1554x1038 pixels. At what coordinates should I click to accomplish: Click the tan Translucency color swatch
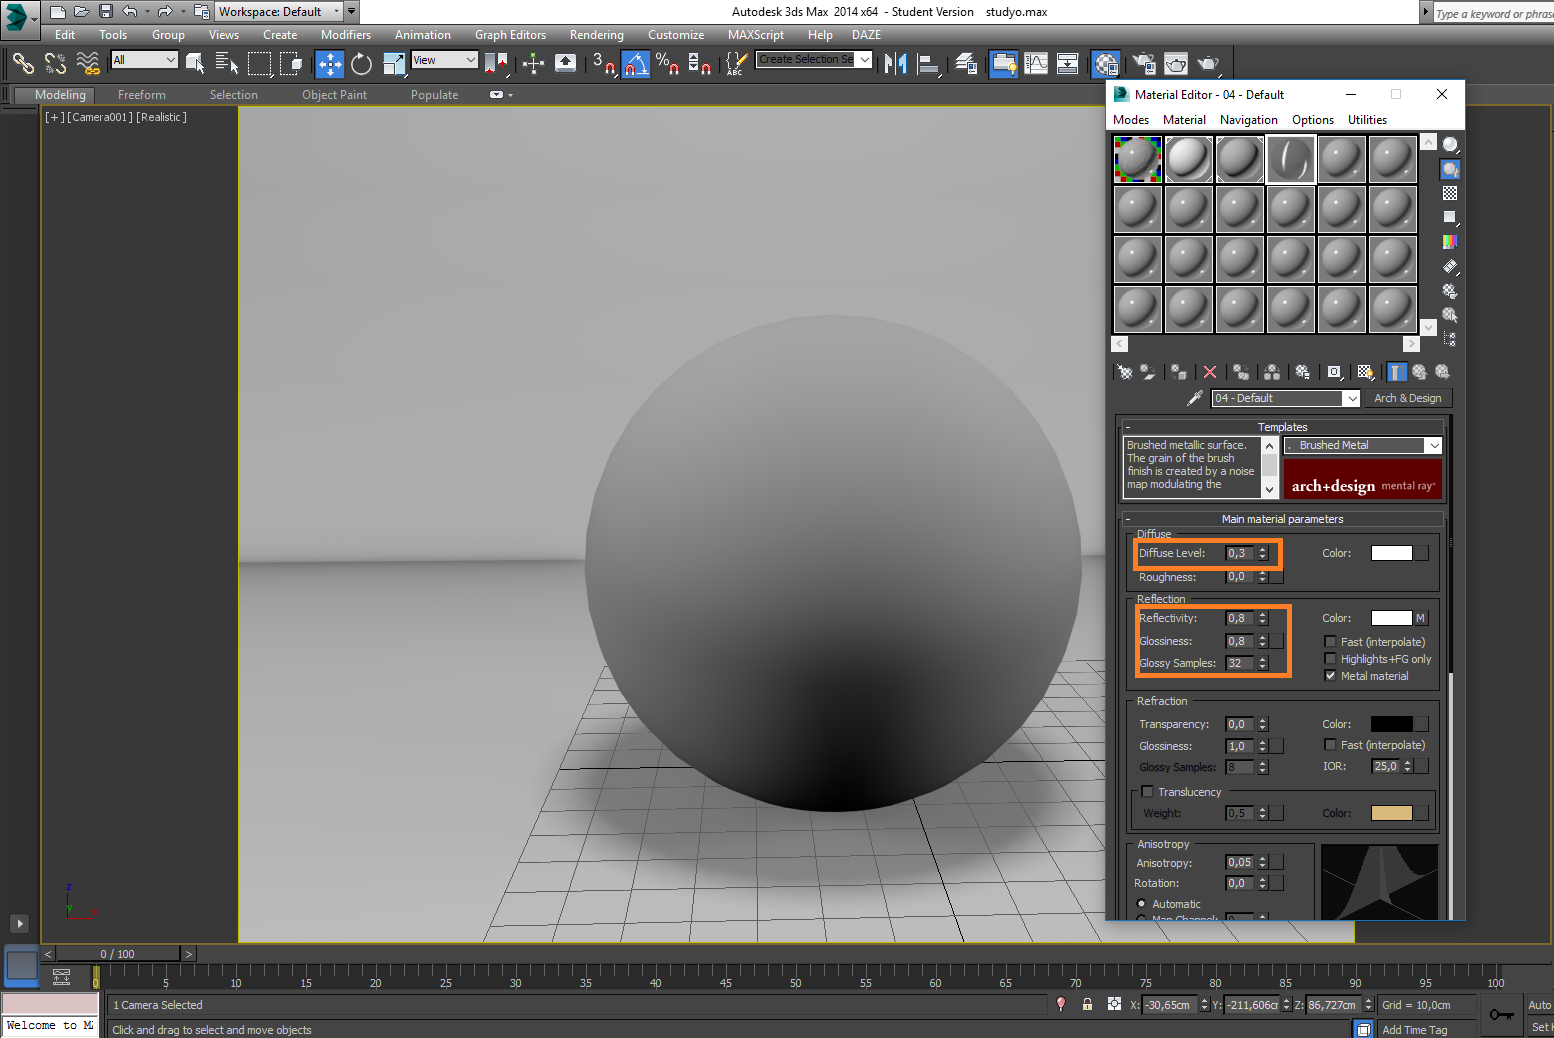1391,813
